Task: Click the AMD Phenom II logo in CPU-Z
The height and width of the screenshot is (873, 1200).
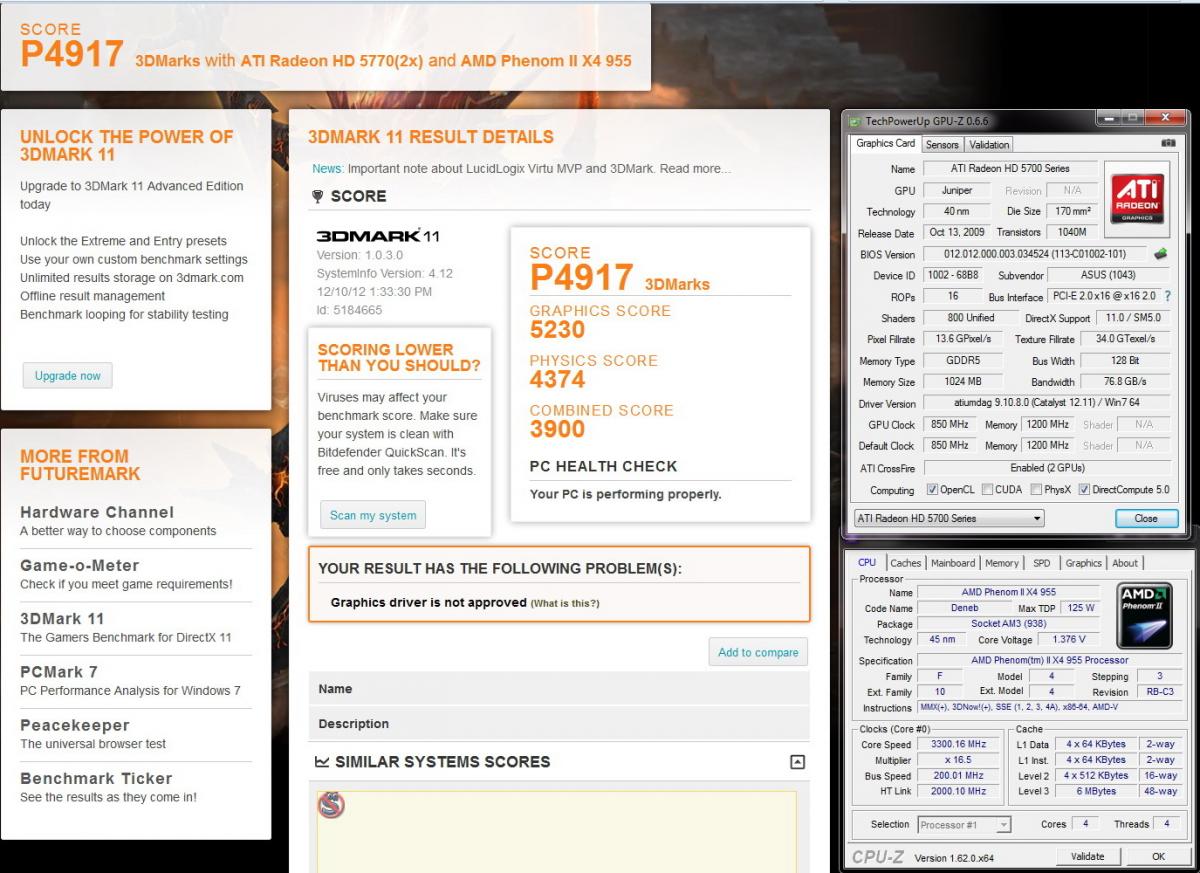Action: pyautogui.click(x=1144, y=616)
